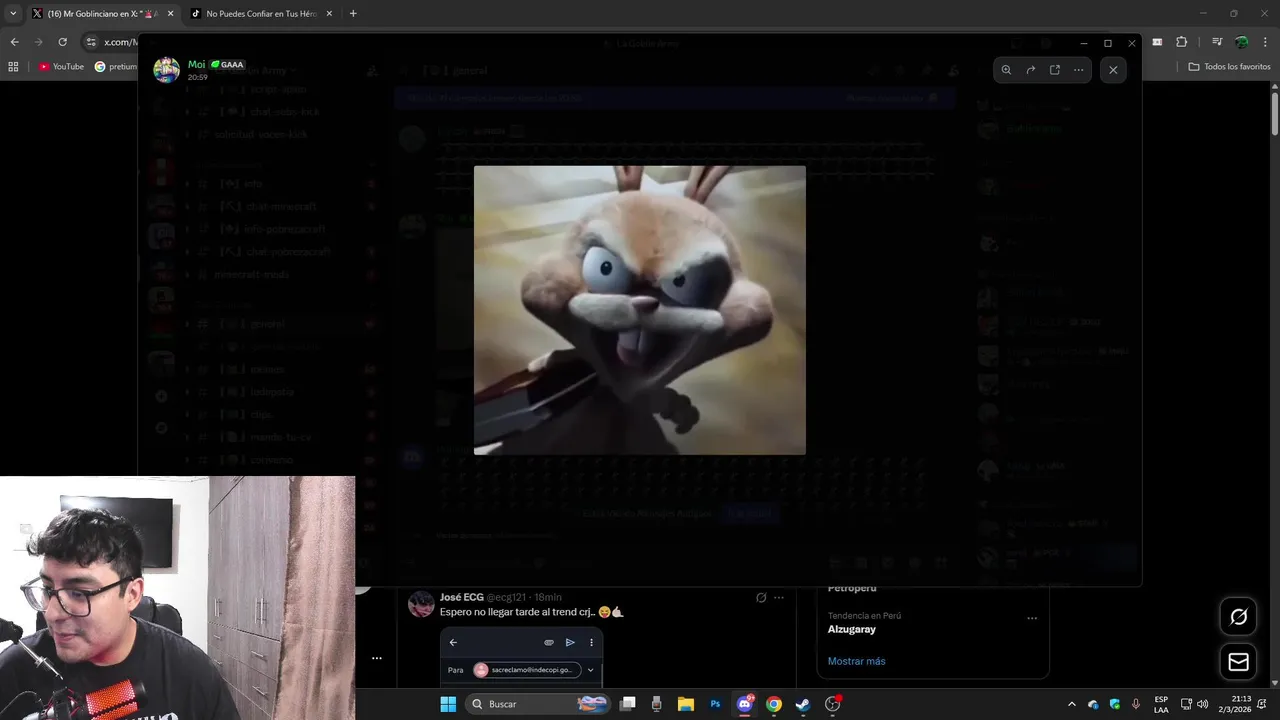
Task: Click the red extension icon in Chrome toolbar
Action: click(x=1157, y=42)
